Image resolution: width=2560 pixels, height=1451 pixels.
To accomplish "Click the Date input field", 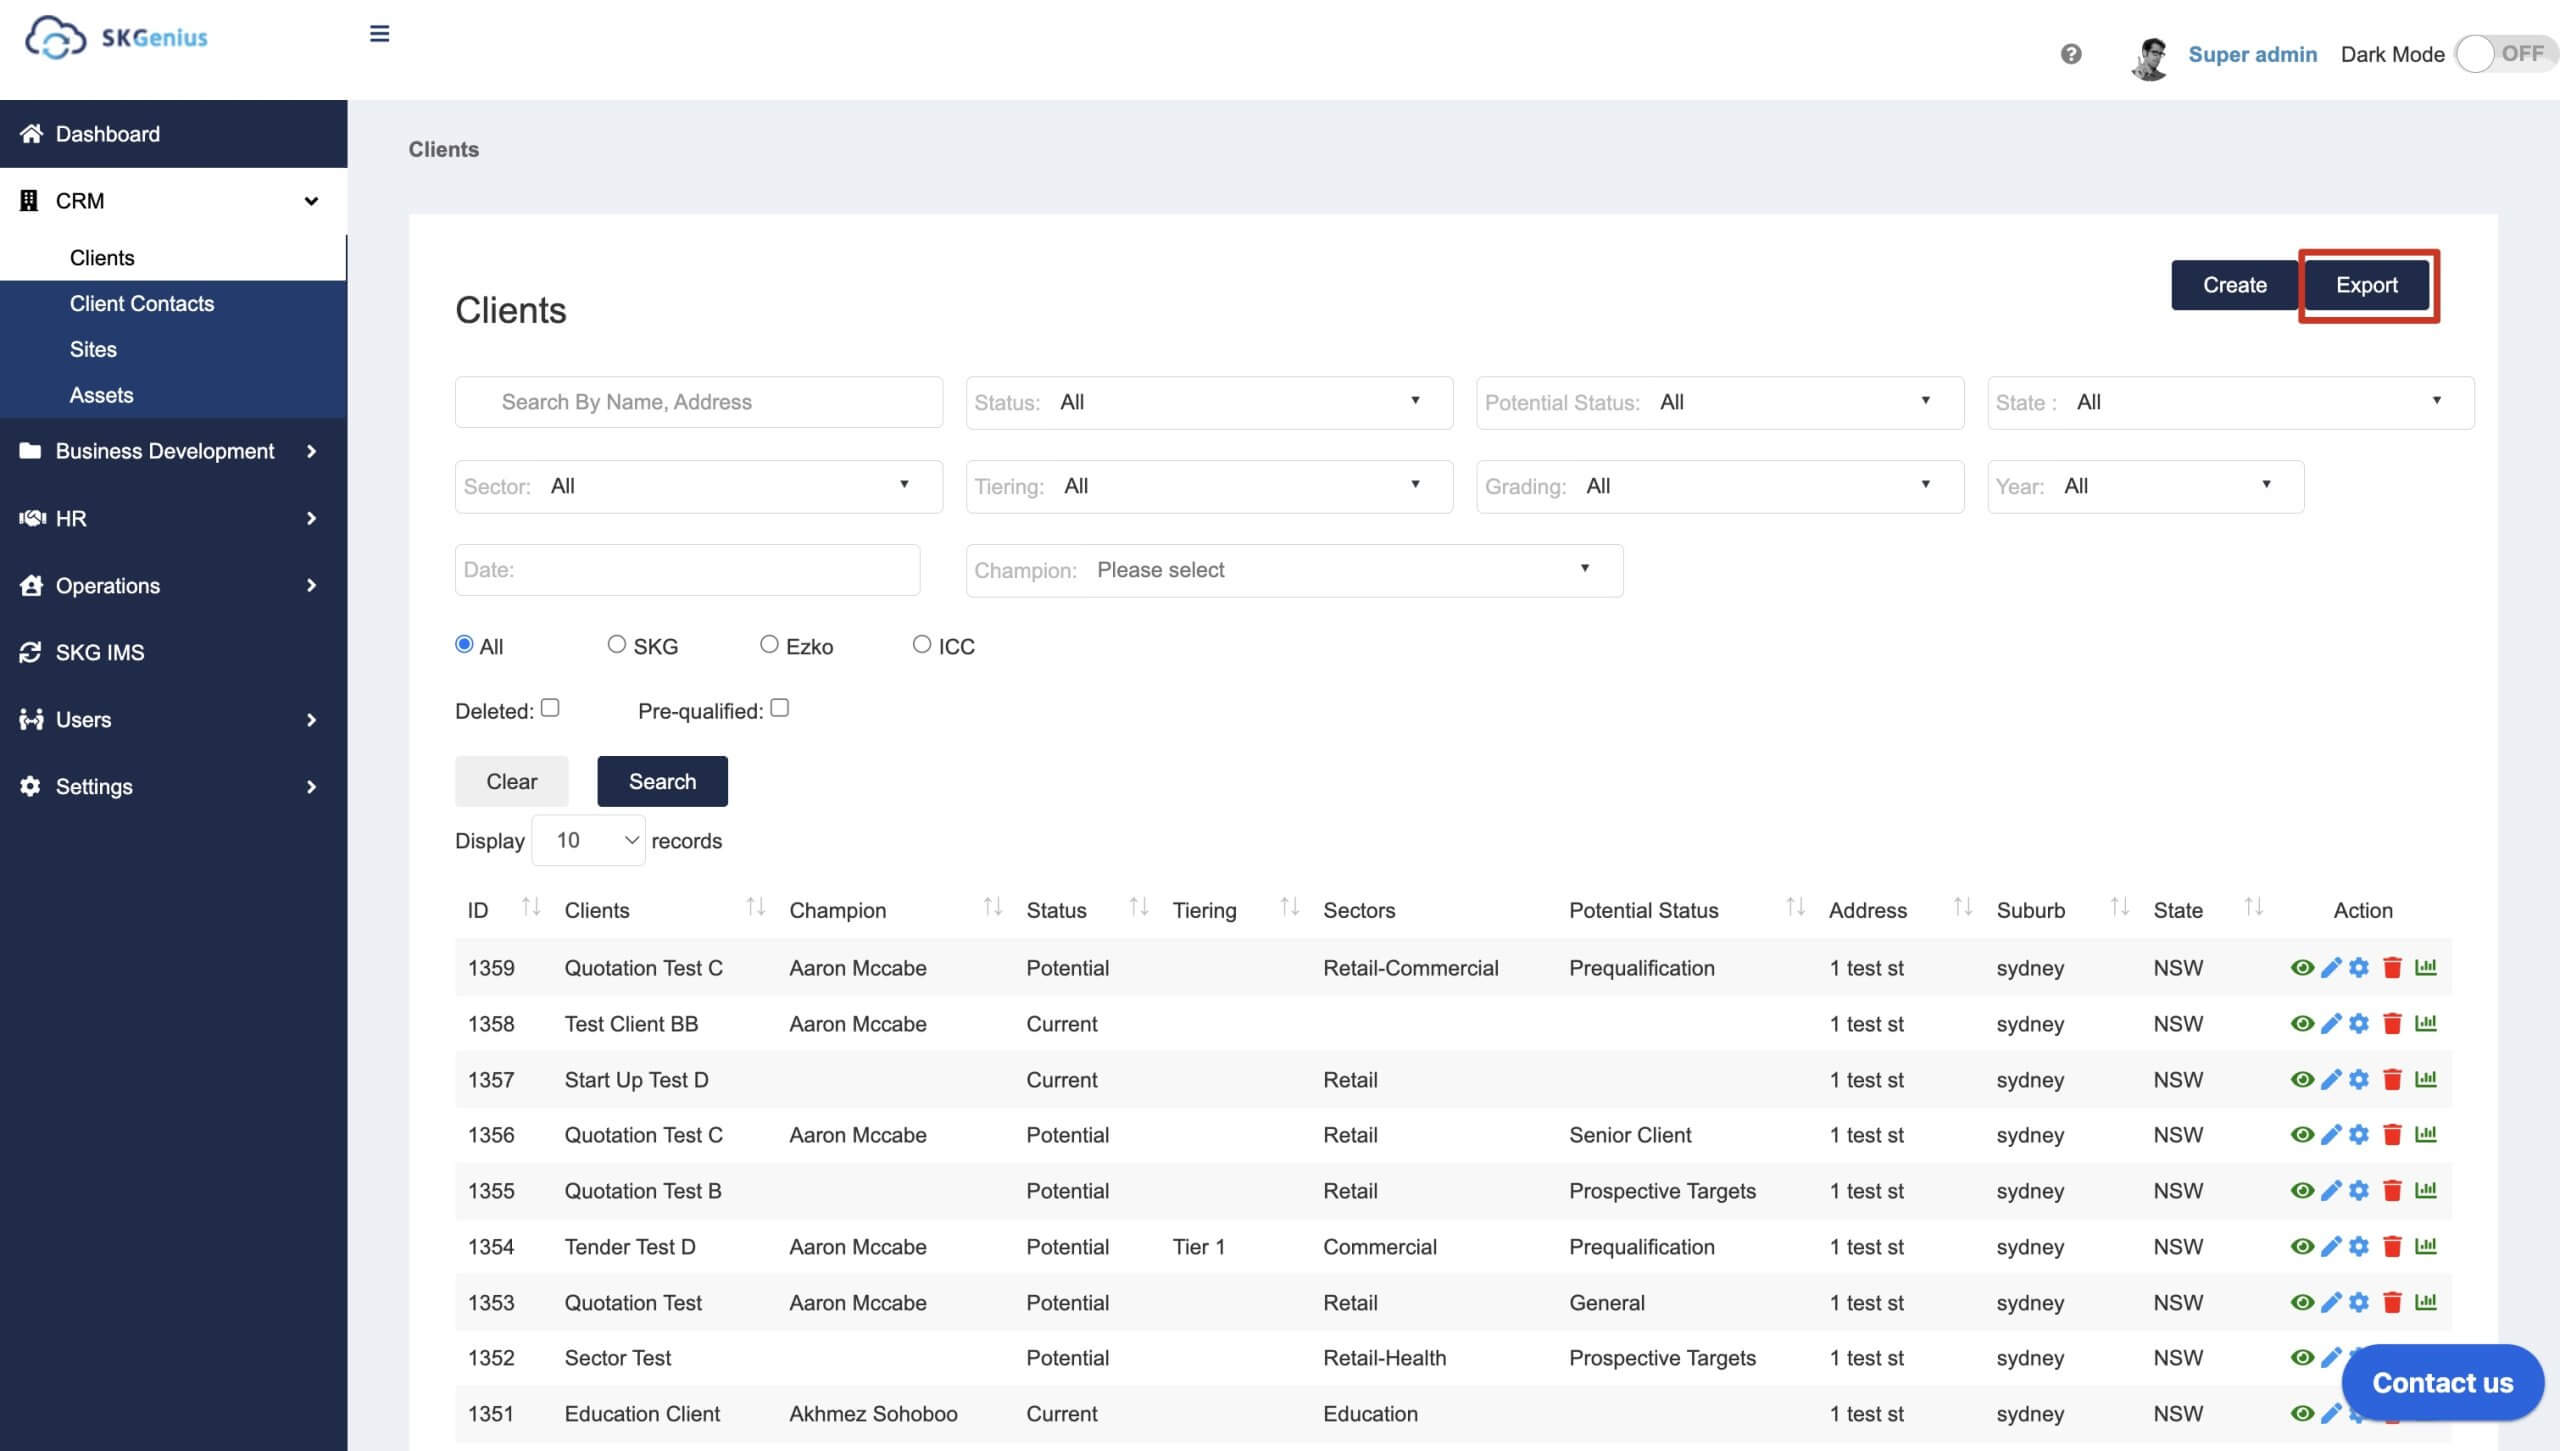I will (x=687, y=570).
